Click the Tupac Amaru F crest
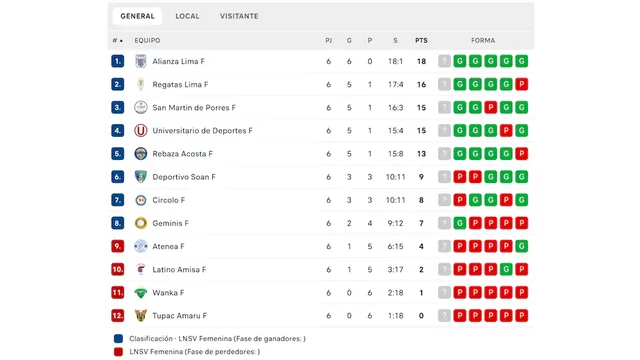This screenshot has width=640, height=360. 140,316
